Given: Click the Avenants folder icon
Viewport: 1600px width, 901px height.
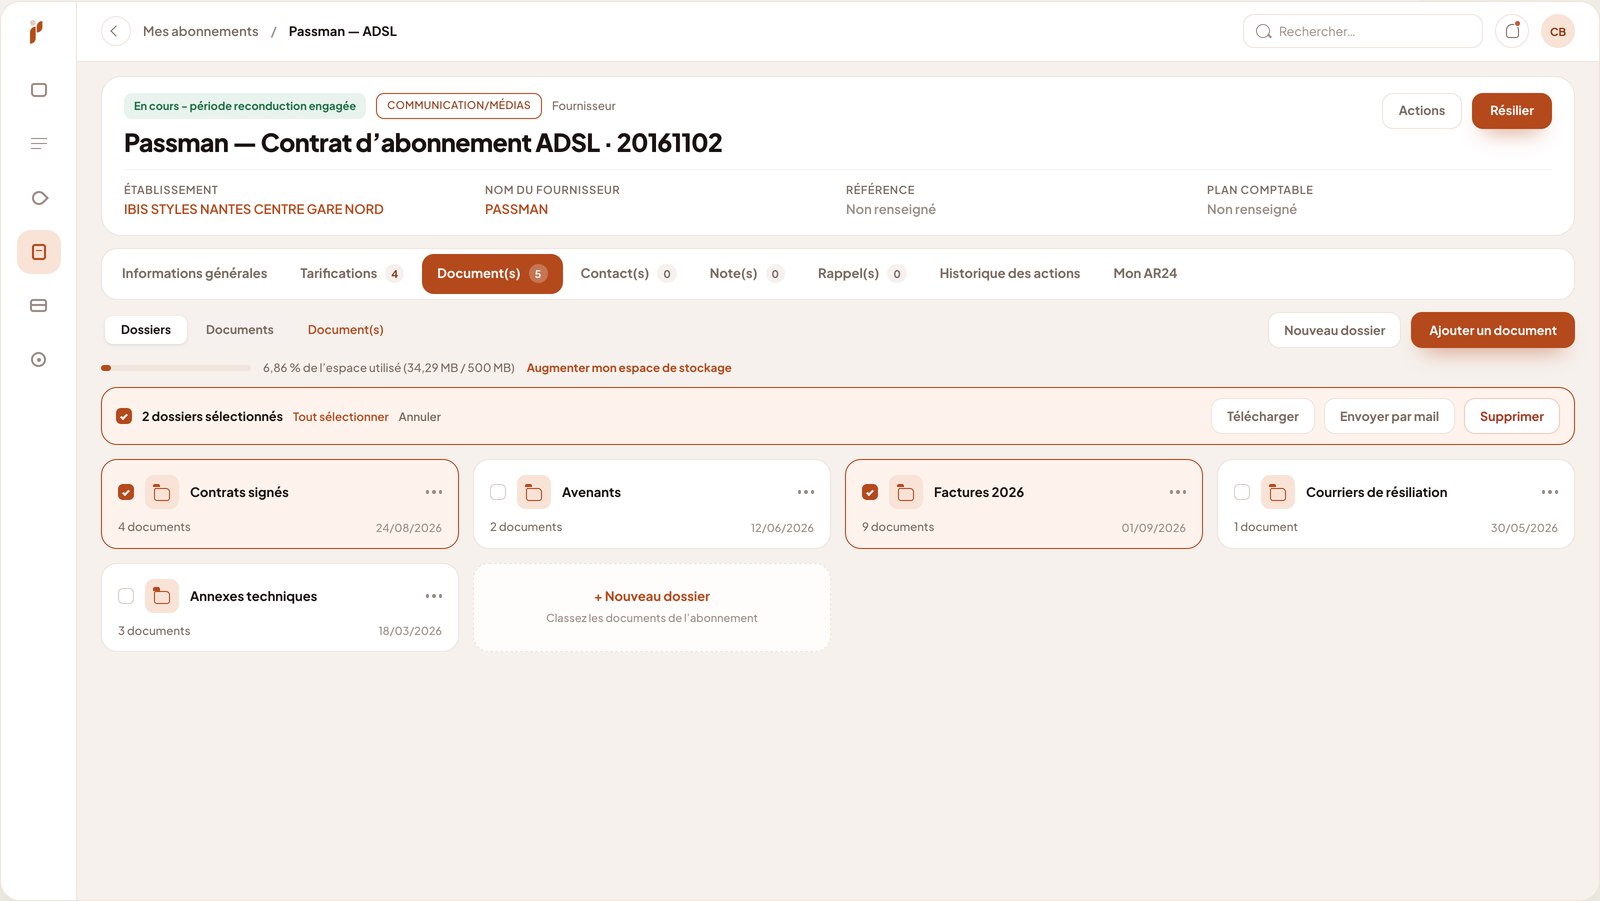Looking at the screenshot, I should coord(534,492).
